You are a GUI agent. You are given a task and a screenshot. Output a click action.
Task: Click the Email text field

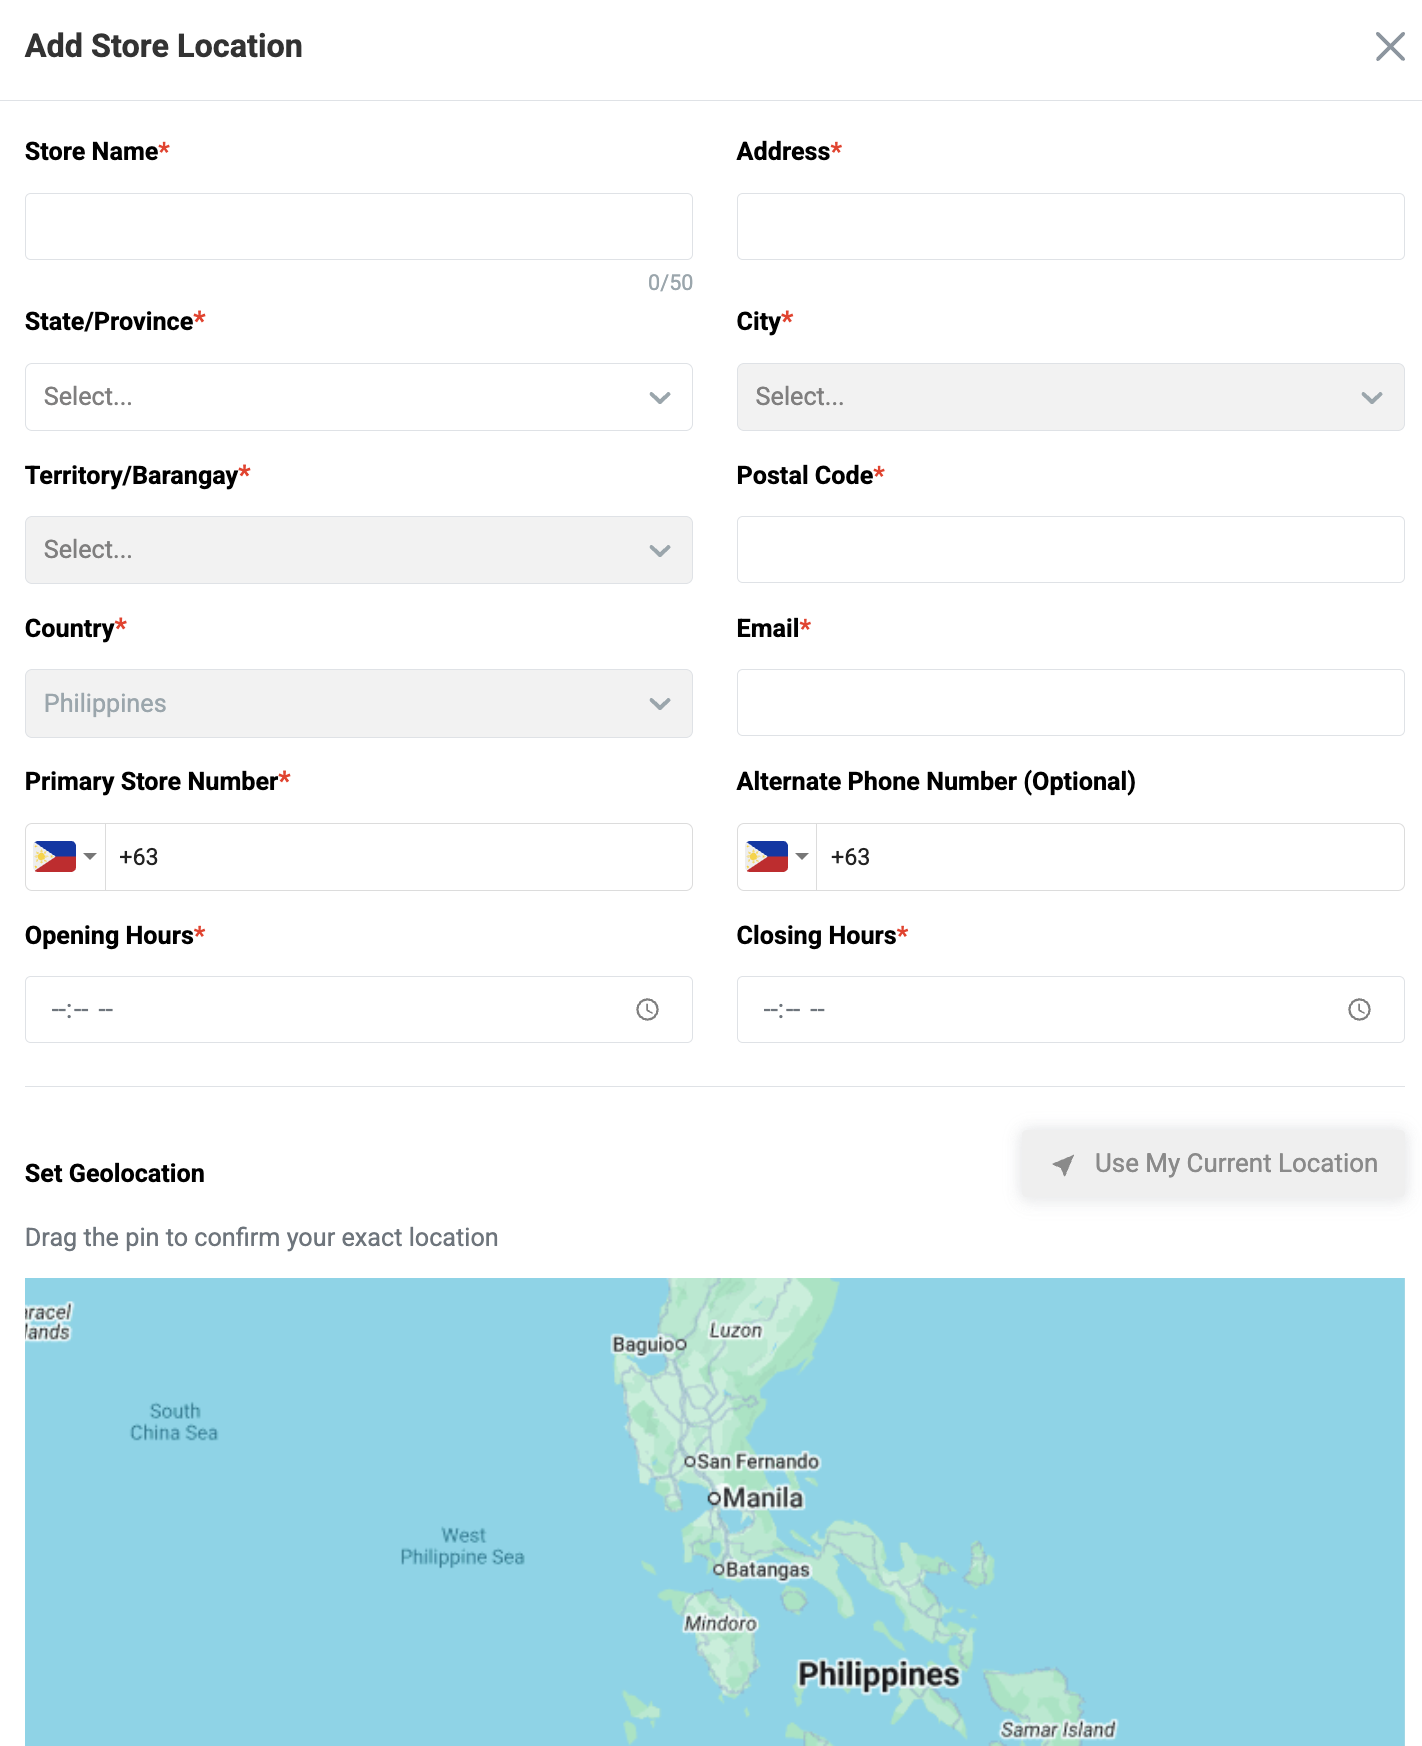pyautogui.click(x=1070, y=703)
